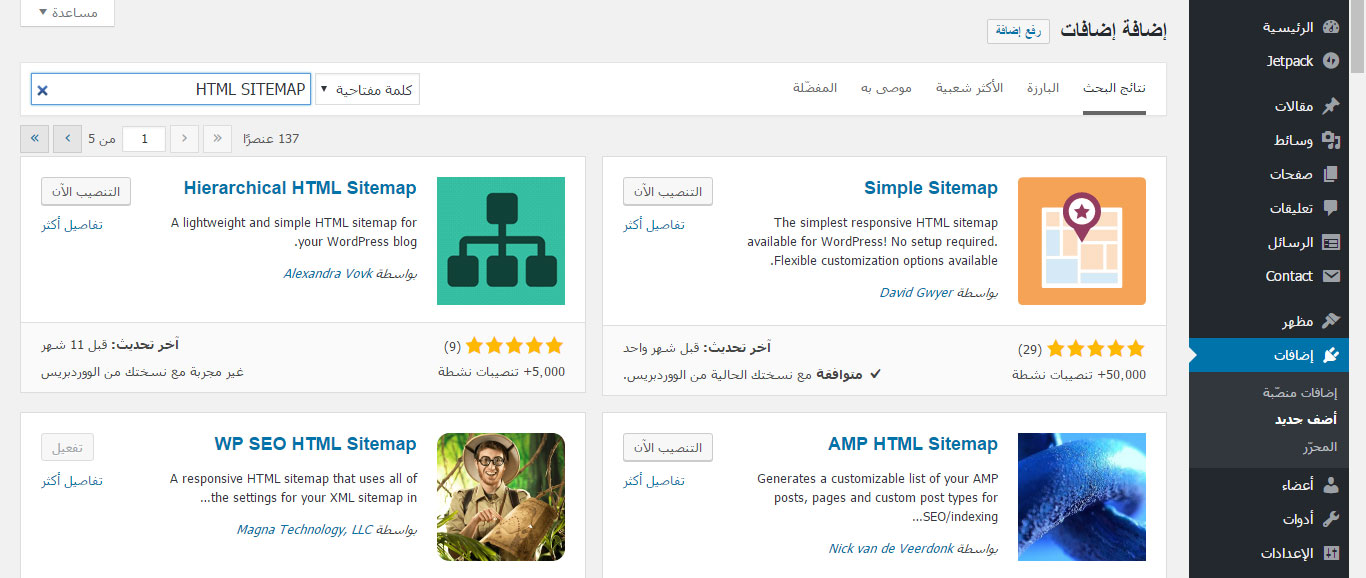
Task: Click the وسائط media icon
Action: pos(1330,140)
